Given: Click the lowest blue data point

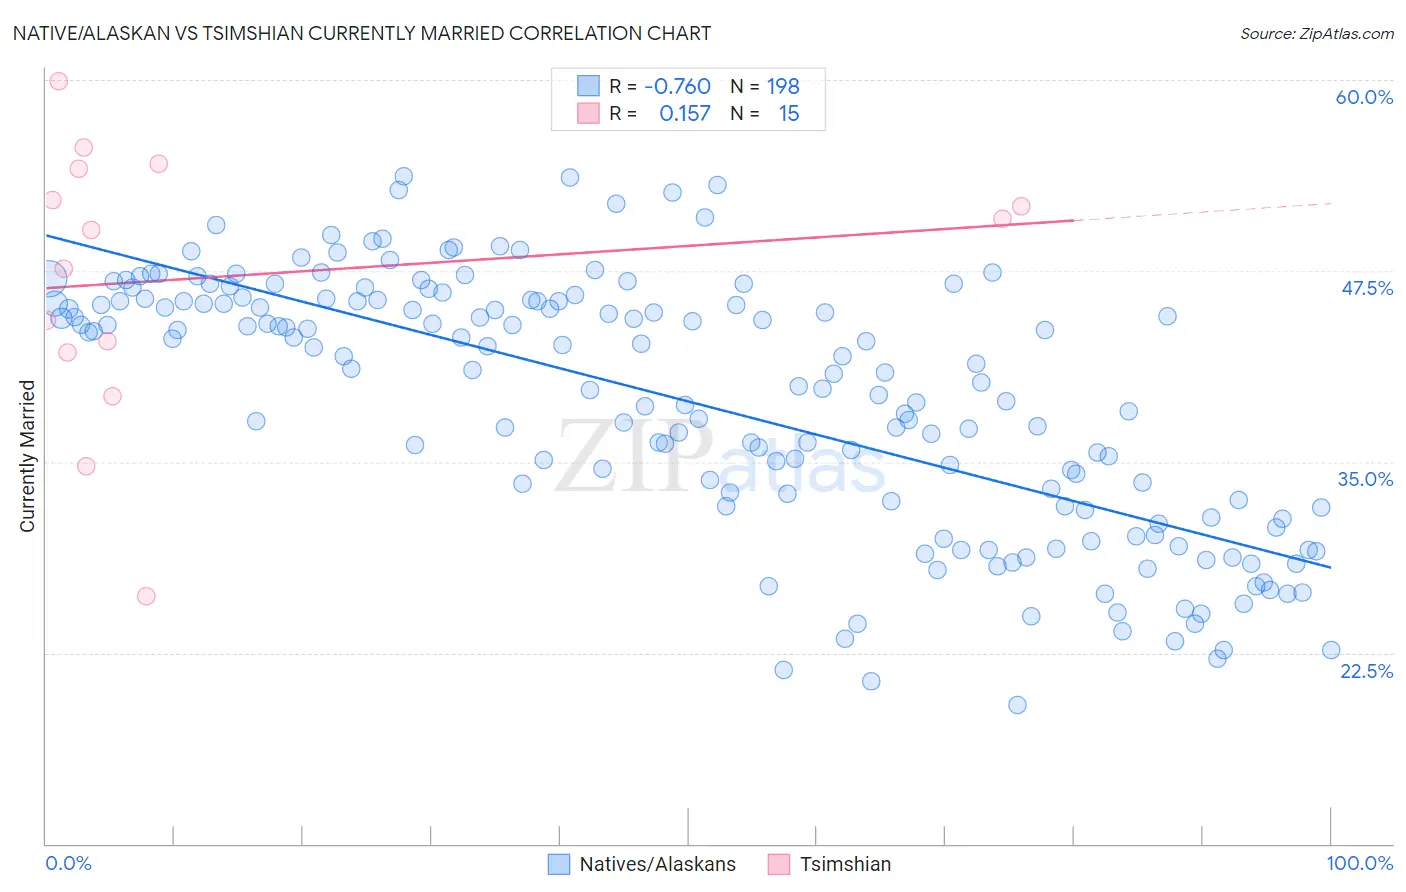Looking at the screenshot, I should coord(1017,705).
